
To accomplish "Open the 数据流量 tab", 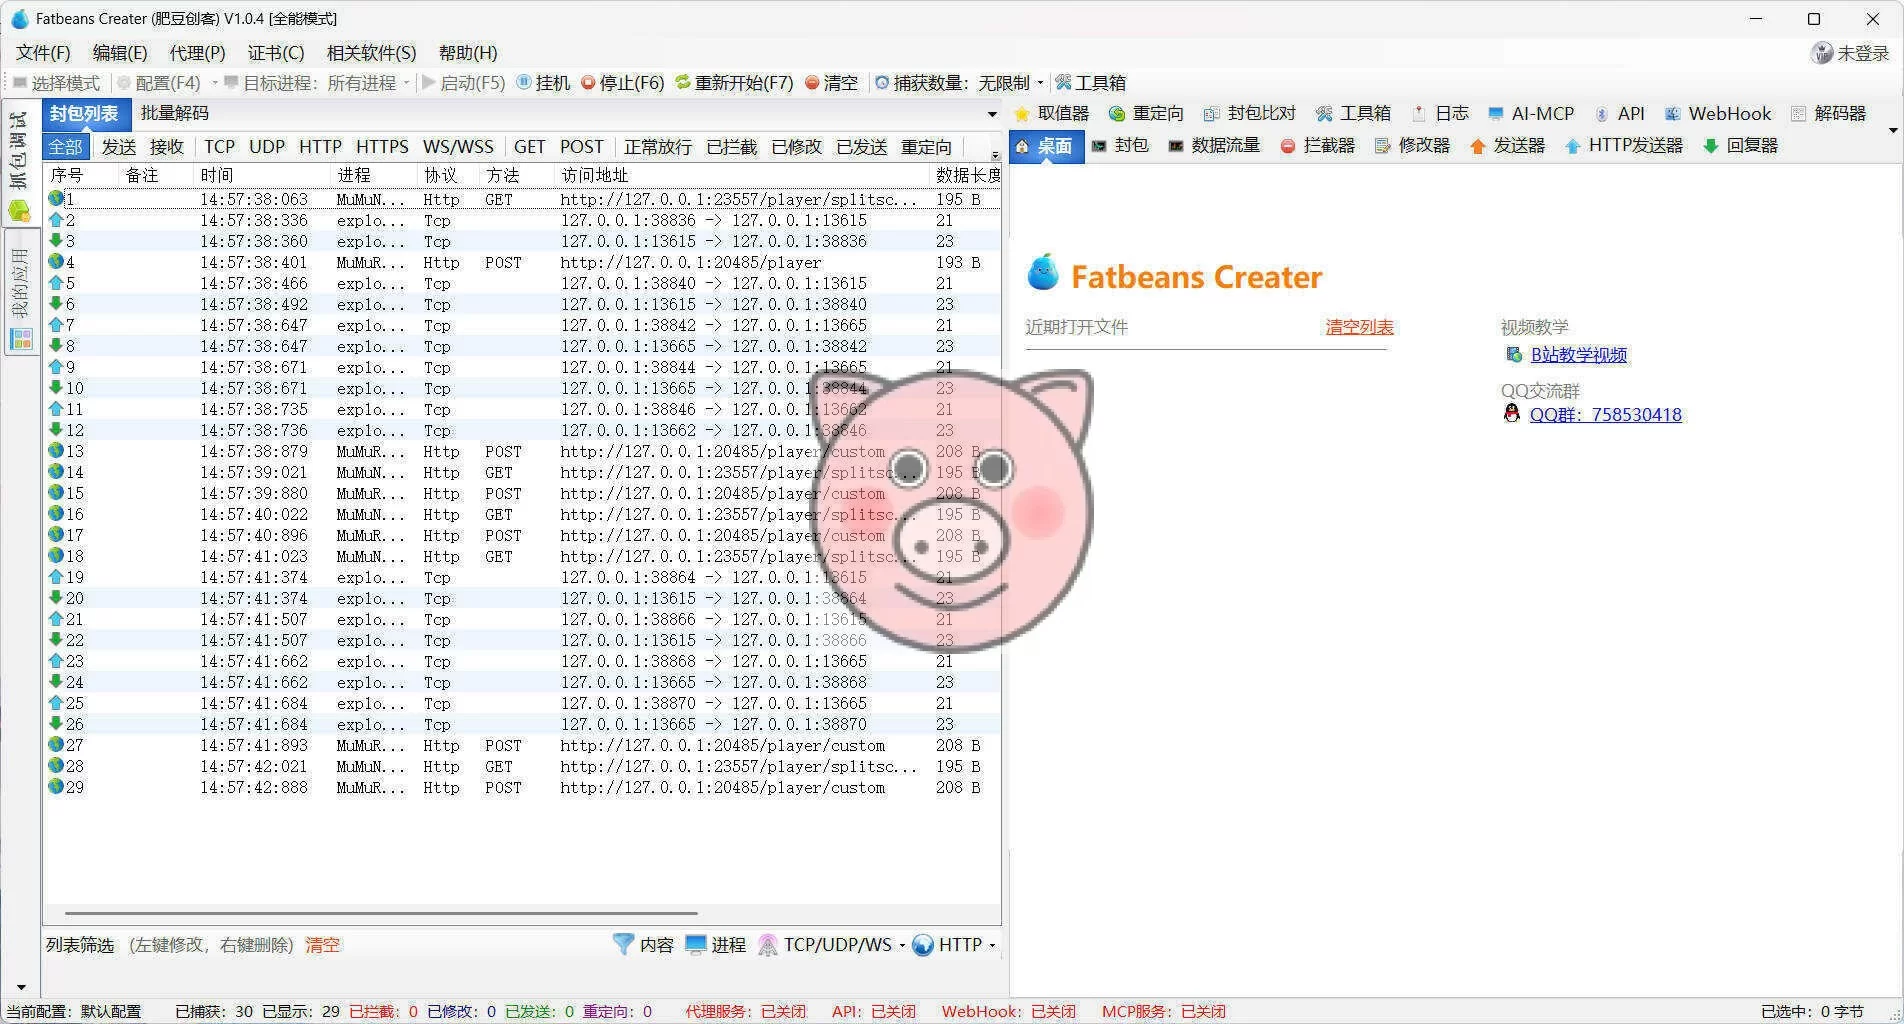I will pos(1214,146).
